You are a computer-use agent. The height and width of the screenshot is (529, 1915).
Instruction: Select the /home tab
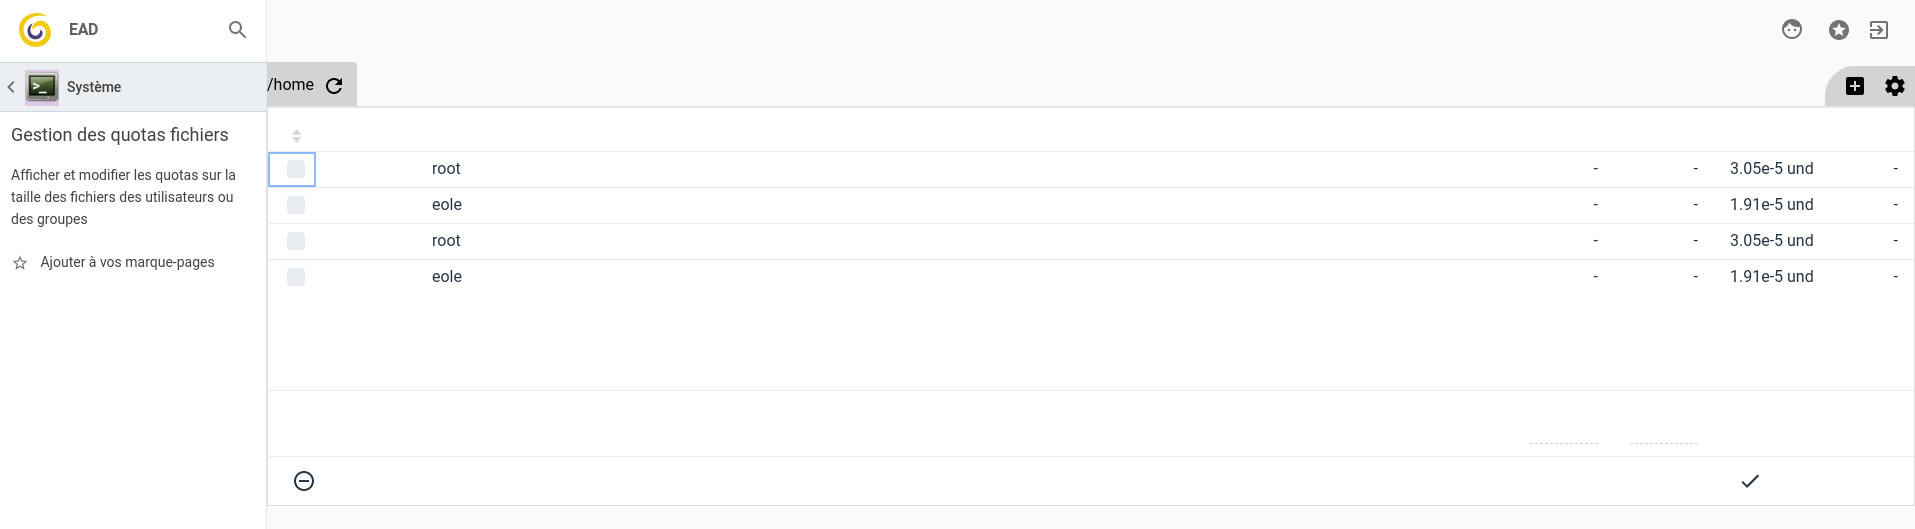click(291, 85)
